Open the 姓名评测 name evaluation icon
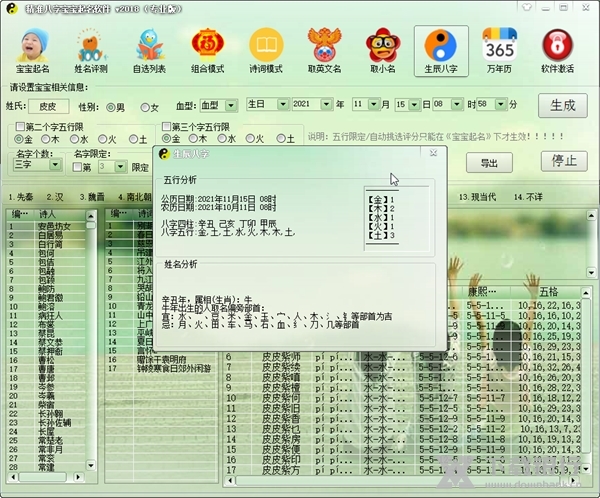 [91, 50]
